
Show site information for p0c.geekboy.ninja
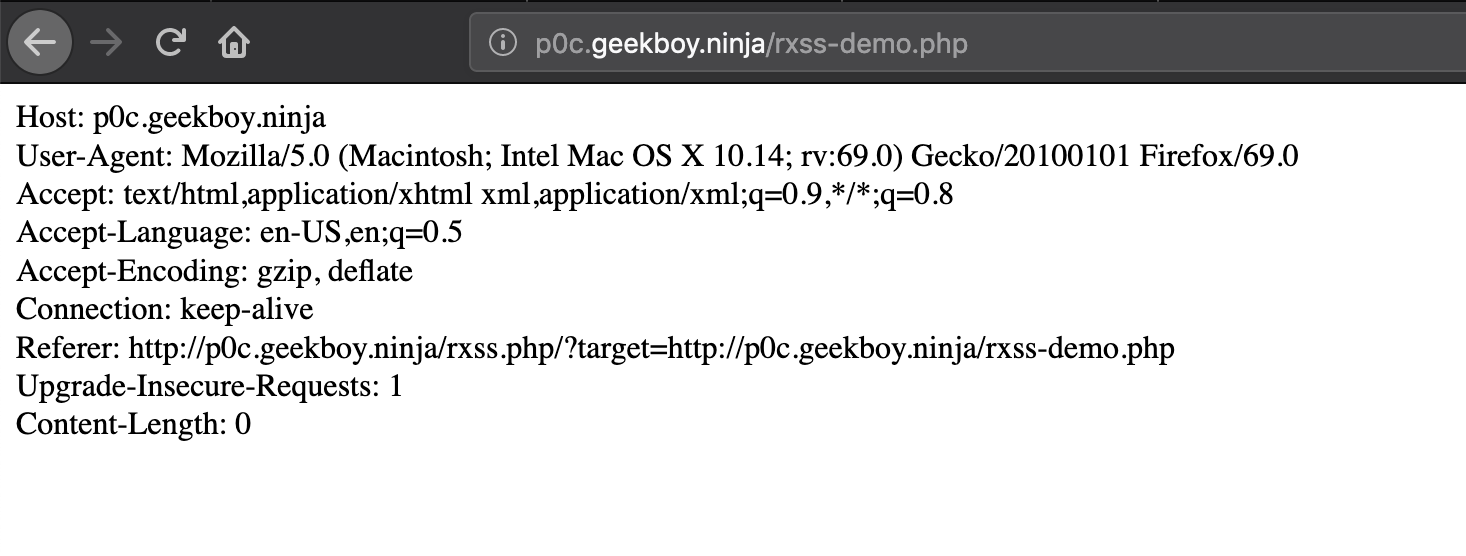(502, 44)
